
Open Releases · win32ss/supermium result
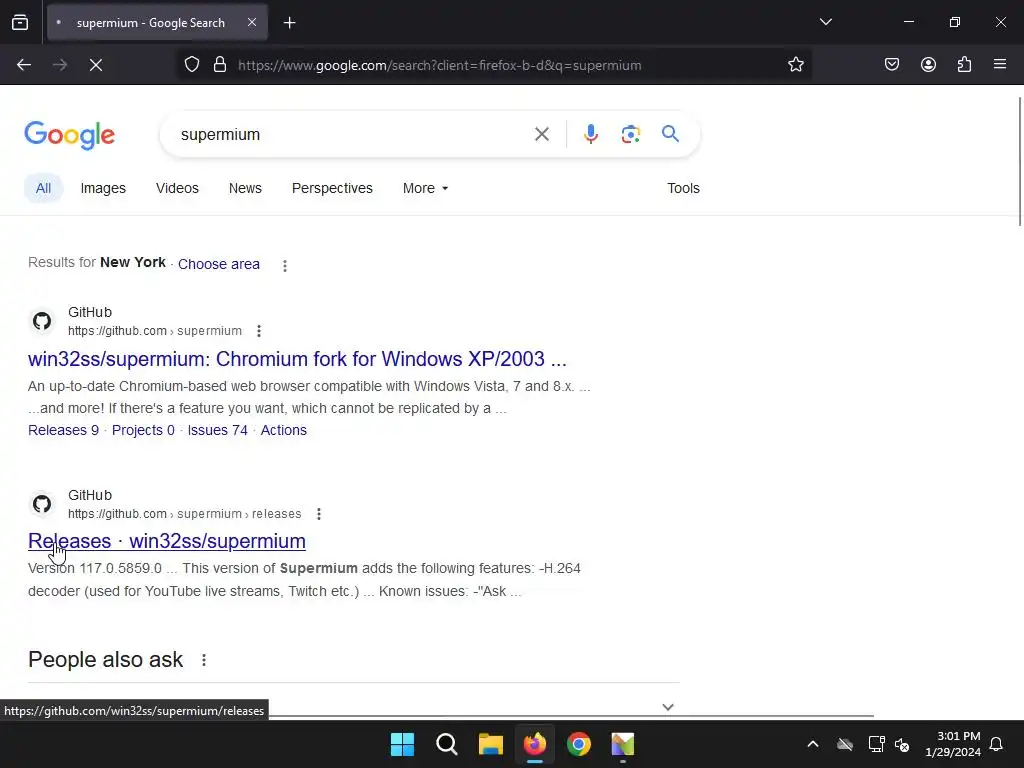click(x=167, y=541)
